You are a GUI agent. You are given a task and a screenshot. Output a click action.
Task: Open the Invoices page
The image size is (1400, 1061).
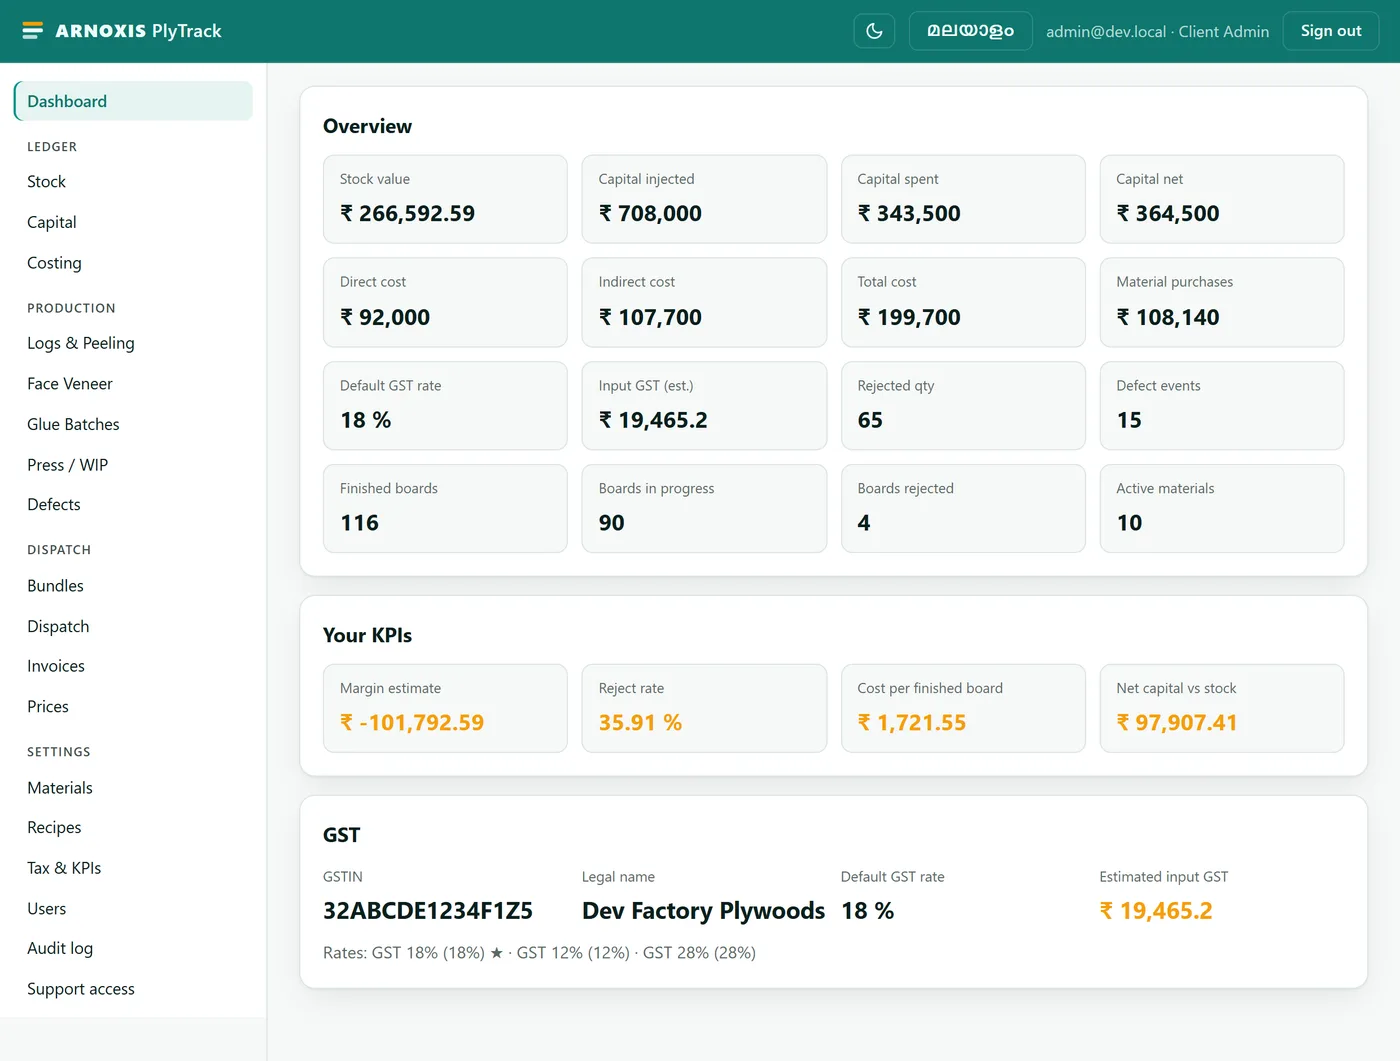[133, 666]
